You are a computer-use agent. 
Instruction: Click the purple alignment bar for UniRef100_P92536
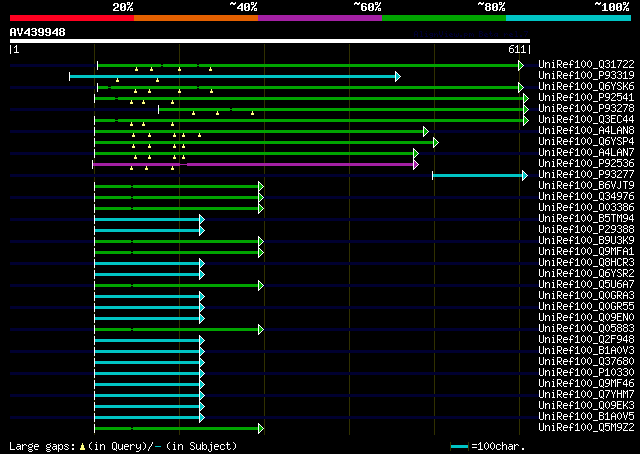(253, 165)
